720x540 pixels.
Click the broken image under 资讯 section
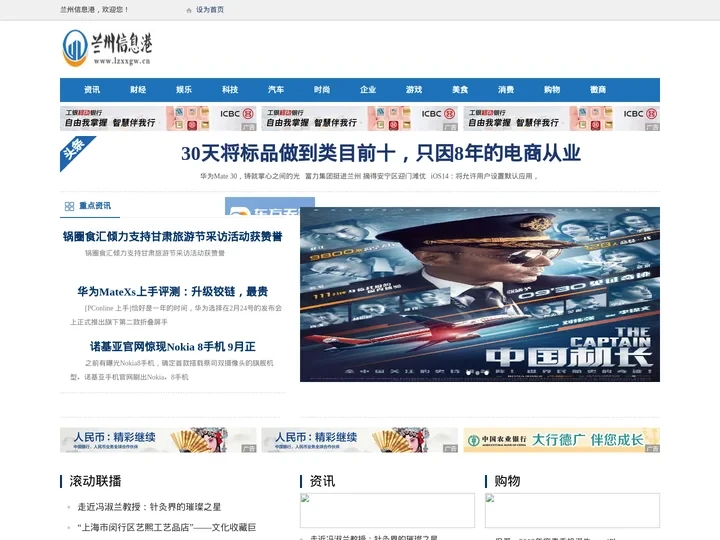(x=387, y=510)
